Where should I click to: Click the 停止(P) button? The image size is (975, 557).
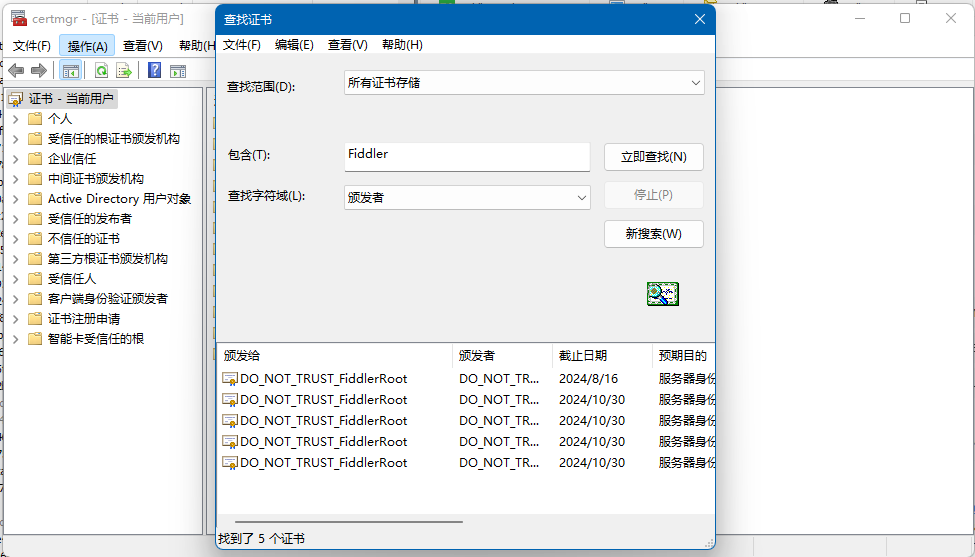(654, 195)
